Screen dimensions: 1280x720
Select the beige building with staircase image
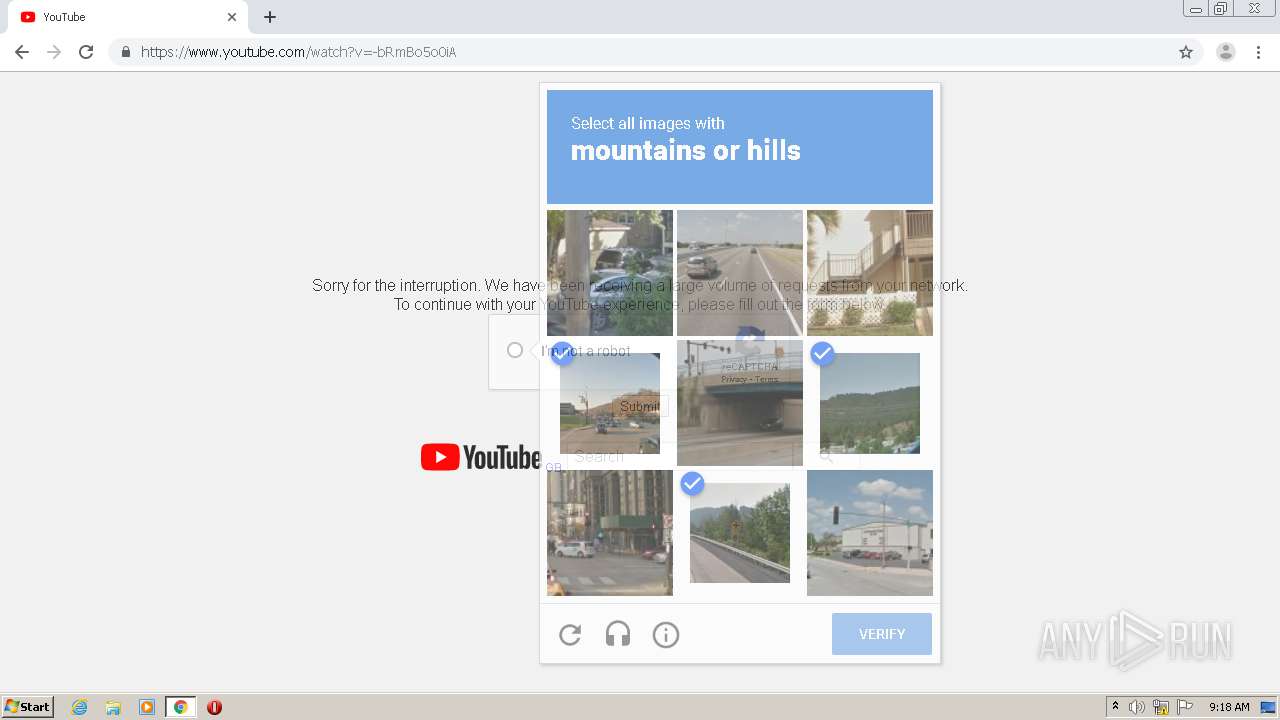pyautogui.click(x=870, y=273)
